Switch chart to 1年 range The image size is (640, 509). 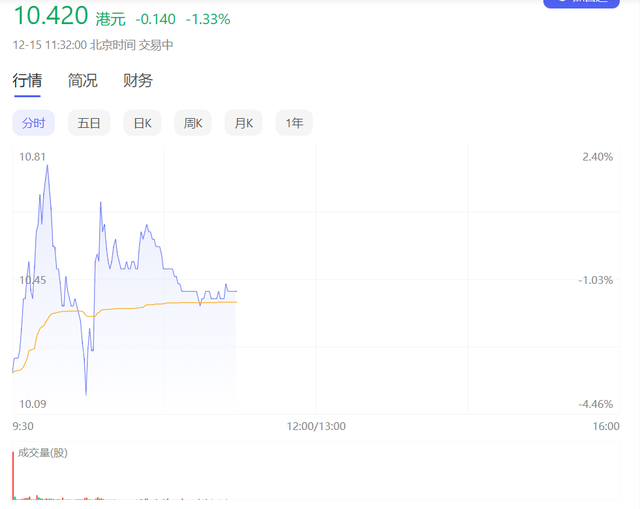294,122
